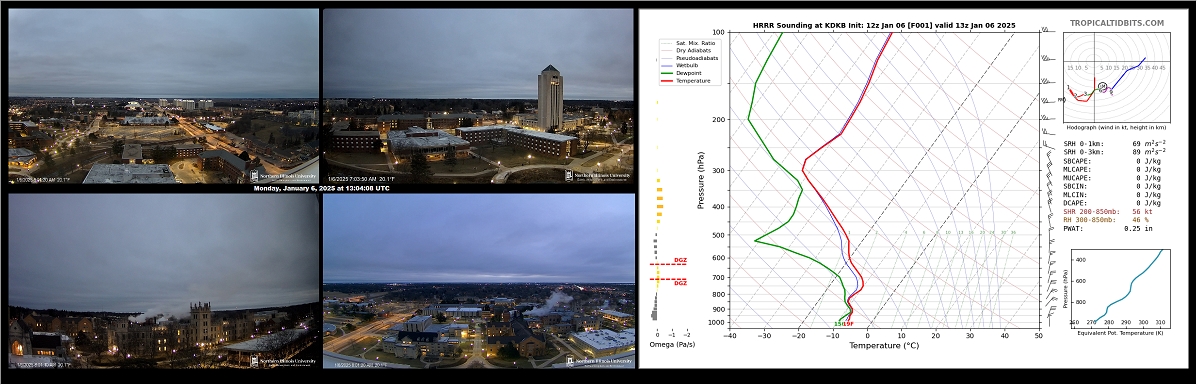This screenshot has width=1197, height=385.
Task: Click the upper red DGZ marker label
Action: [x=679, y=260]
